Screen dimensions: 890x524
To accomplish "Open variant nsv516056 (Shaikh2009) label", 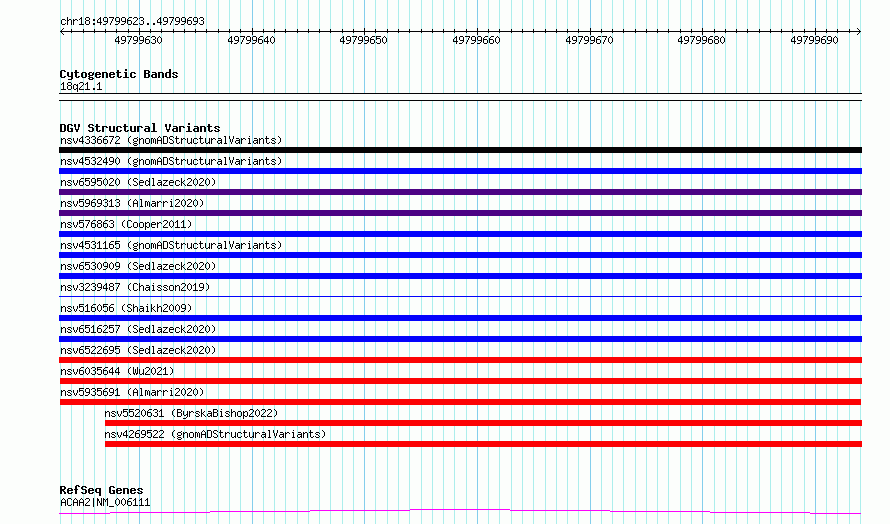I will (126, 308).
